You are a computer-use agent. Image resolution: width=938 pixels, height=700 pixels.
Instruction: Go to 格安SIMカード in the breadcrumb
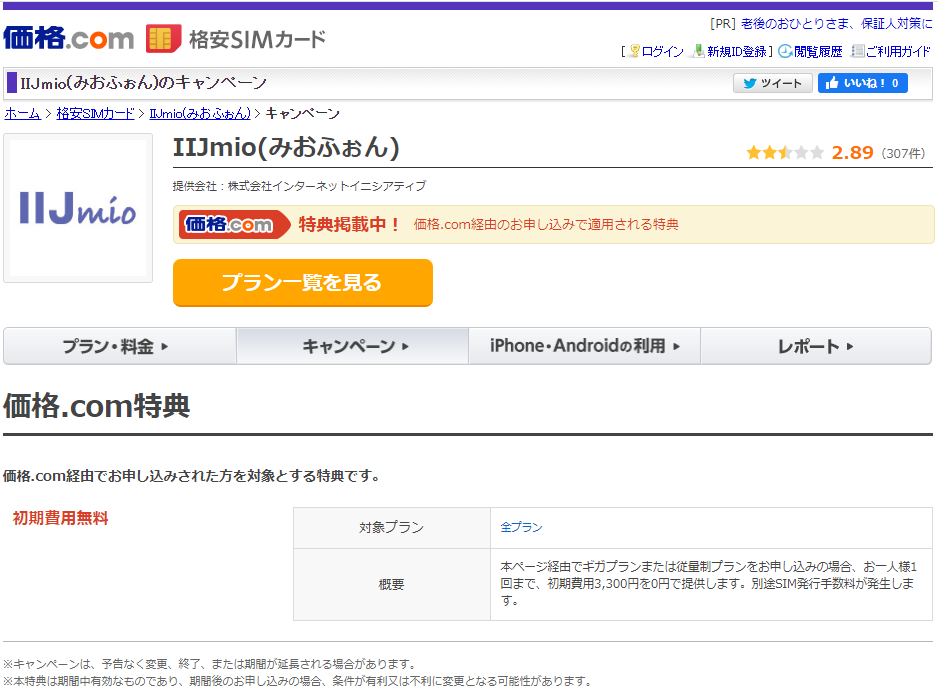tap(95, 114)
